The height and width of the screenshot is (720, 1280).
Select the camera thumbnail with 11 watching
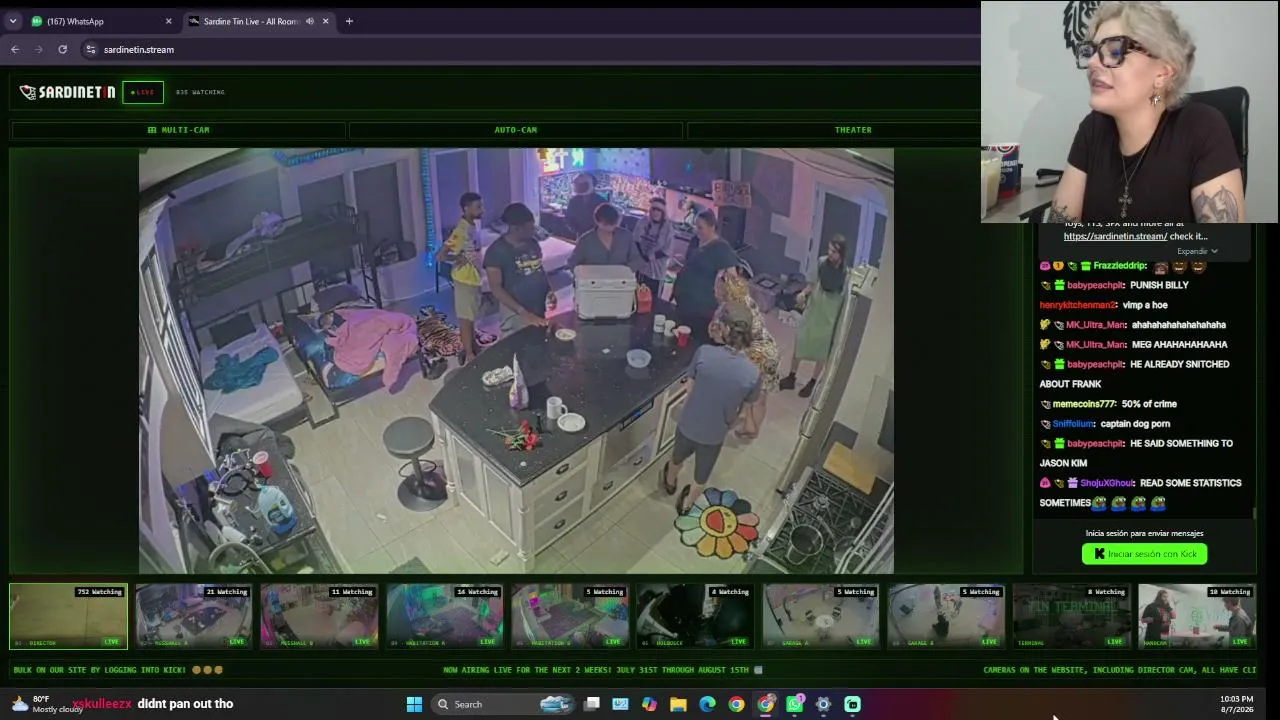click(x=320, y=616)
